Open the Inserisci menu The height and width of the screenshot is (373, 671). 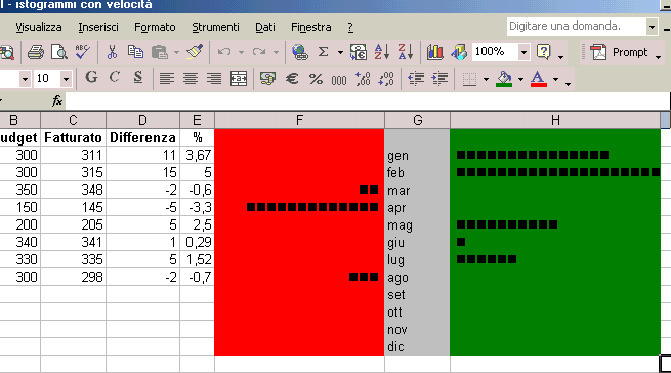pyautogui.click(x=98, y=27)
